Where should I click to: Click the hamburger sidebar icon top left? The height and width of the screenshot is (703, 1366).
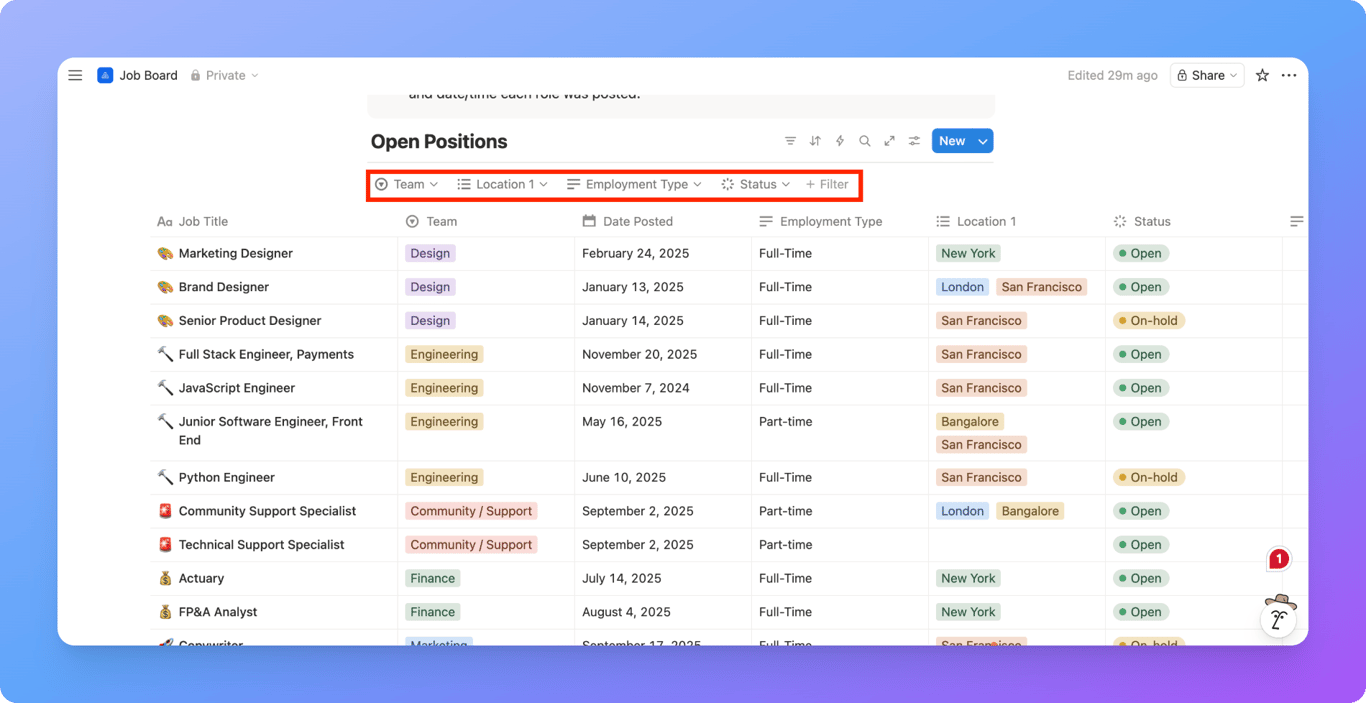click(75, 75)
